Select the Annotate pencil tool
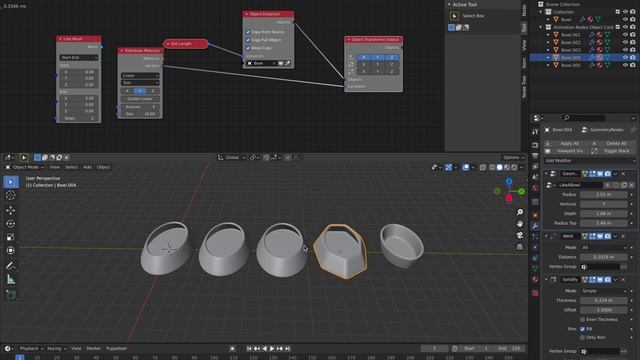Image resolution: width=640 pixels, height=360 pixels. pyautogui.click(x=11, y=266)
